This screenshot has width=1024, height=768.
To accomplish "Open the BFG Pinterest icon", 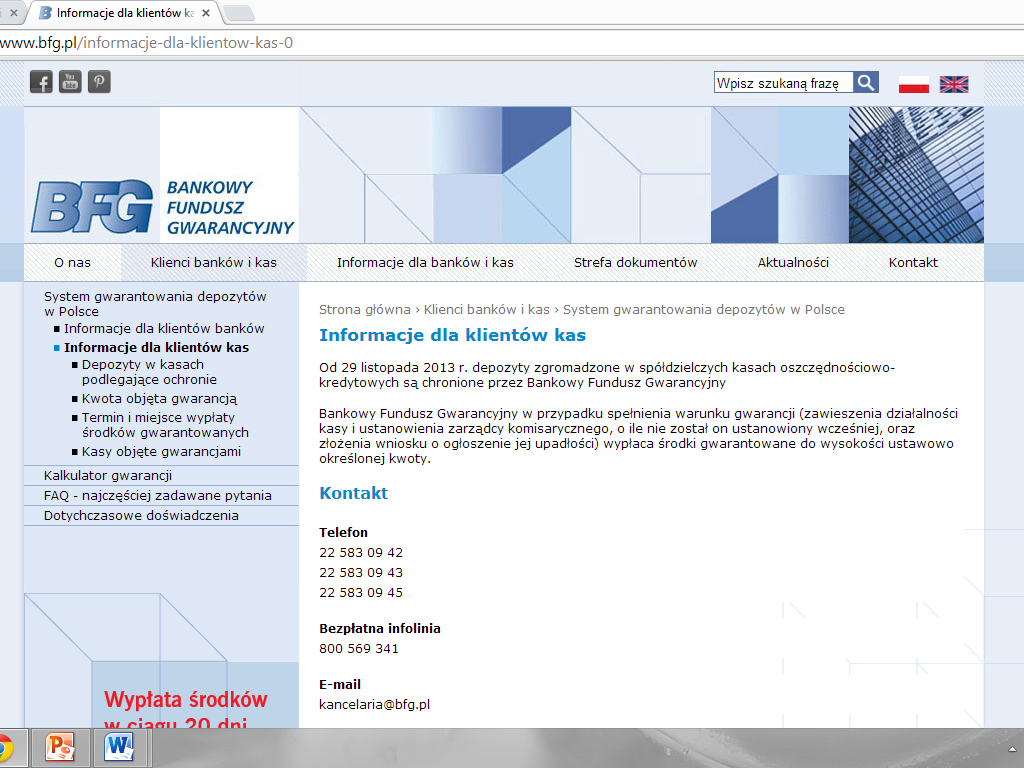I will pos(99,82).
